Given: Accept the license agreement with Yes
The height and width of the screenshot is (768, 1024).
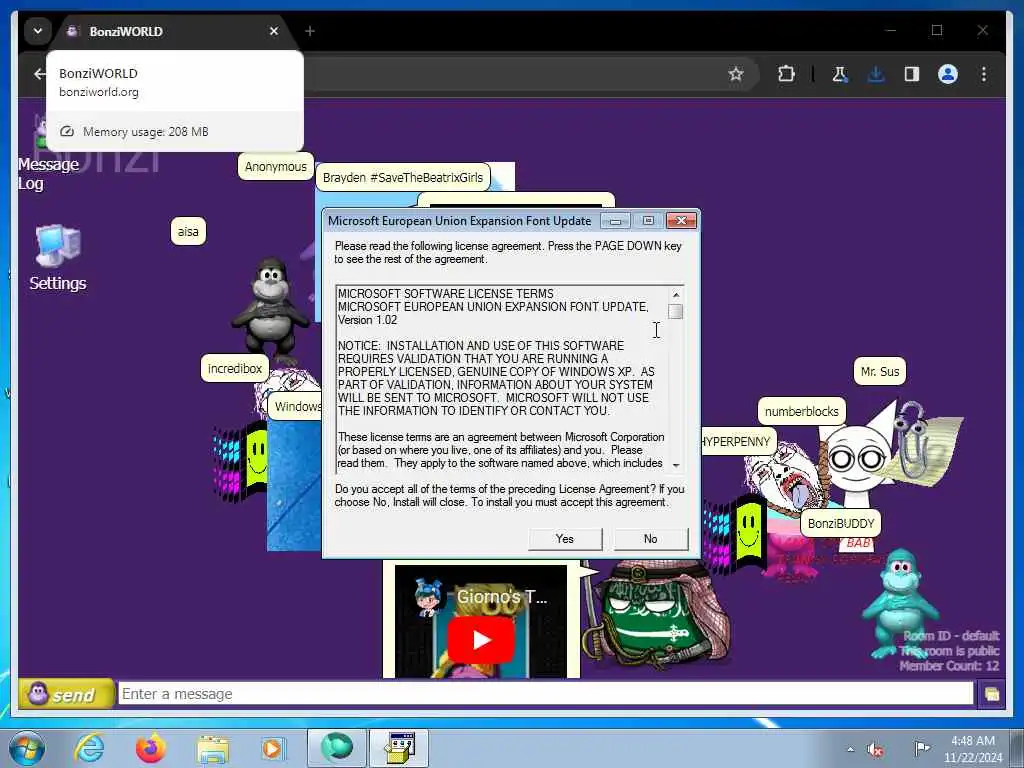Looking at the screenshot, I should tap(565, 539).
